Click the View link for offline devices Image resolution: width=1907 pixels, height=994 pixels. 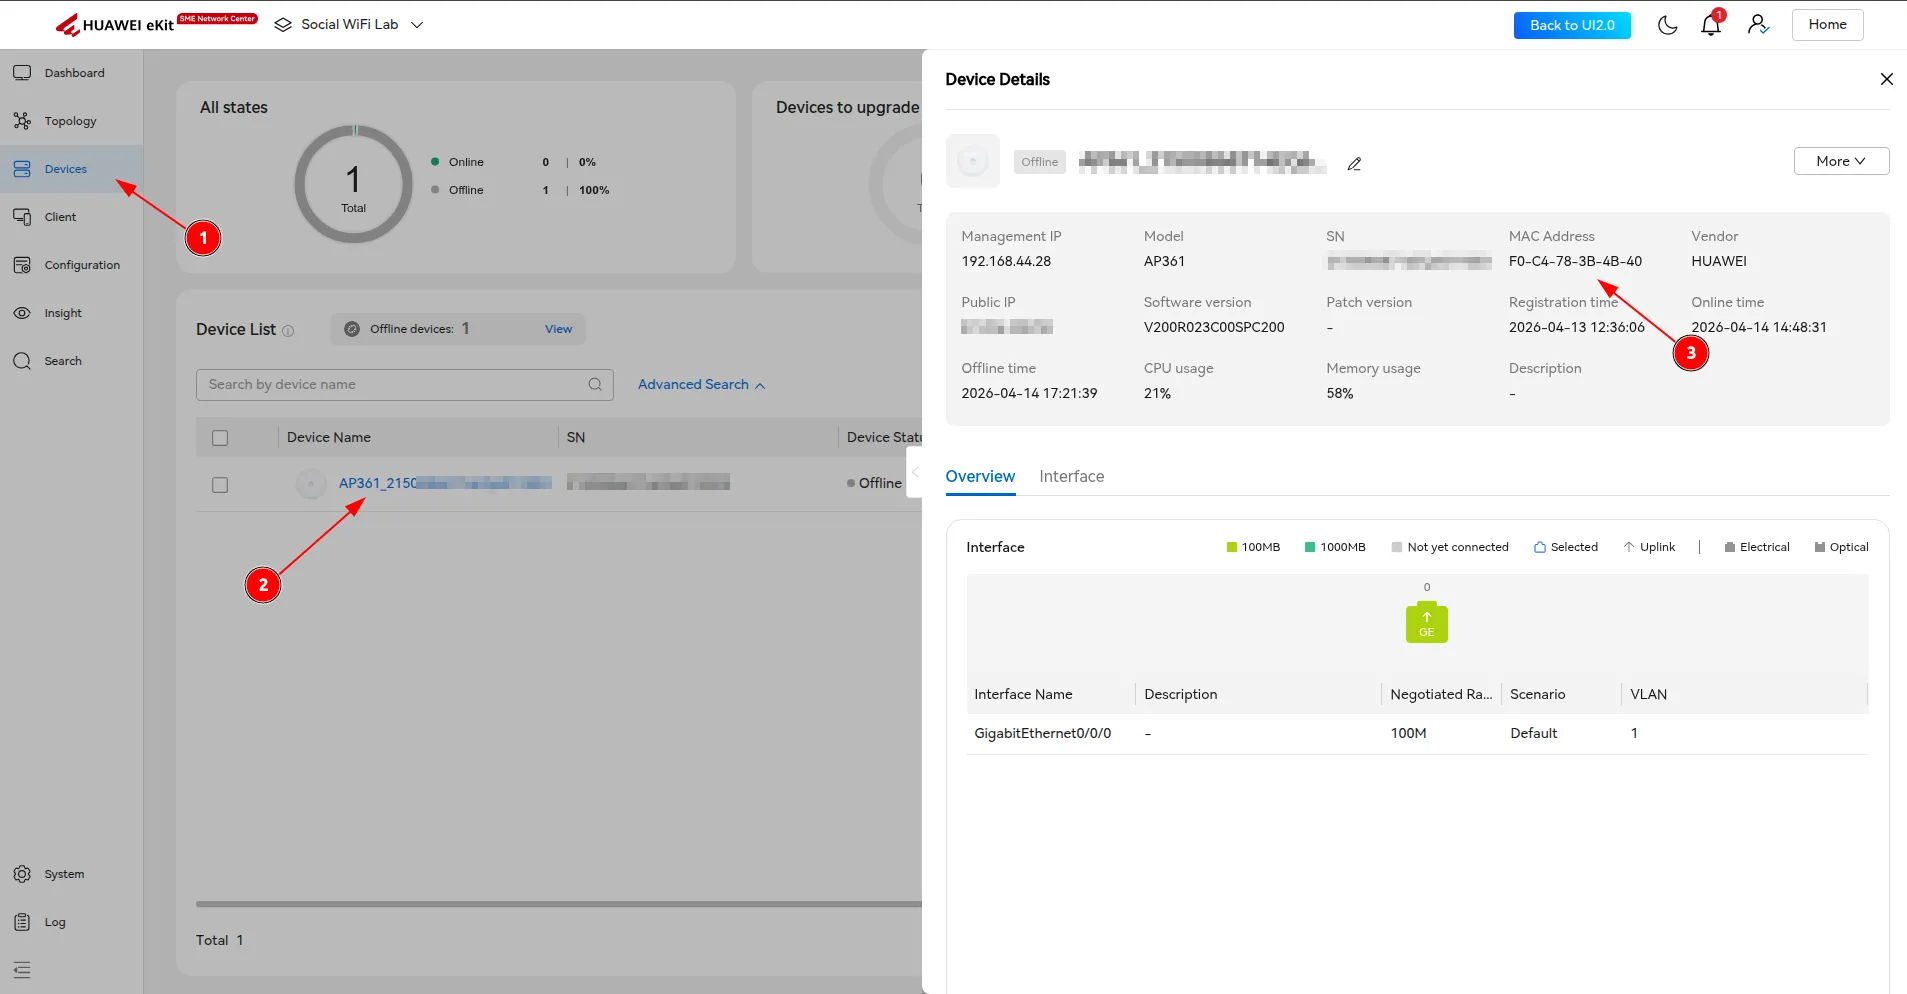(x=558, y=329)
